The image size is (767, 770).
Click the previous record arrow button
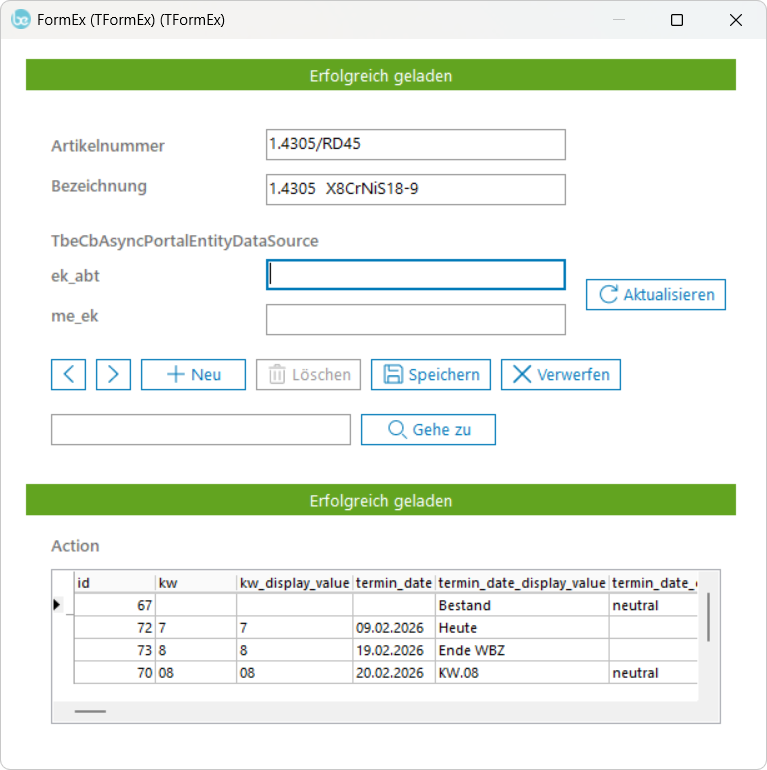pyautogui.click(x=68, y=374)
